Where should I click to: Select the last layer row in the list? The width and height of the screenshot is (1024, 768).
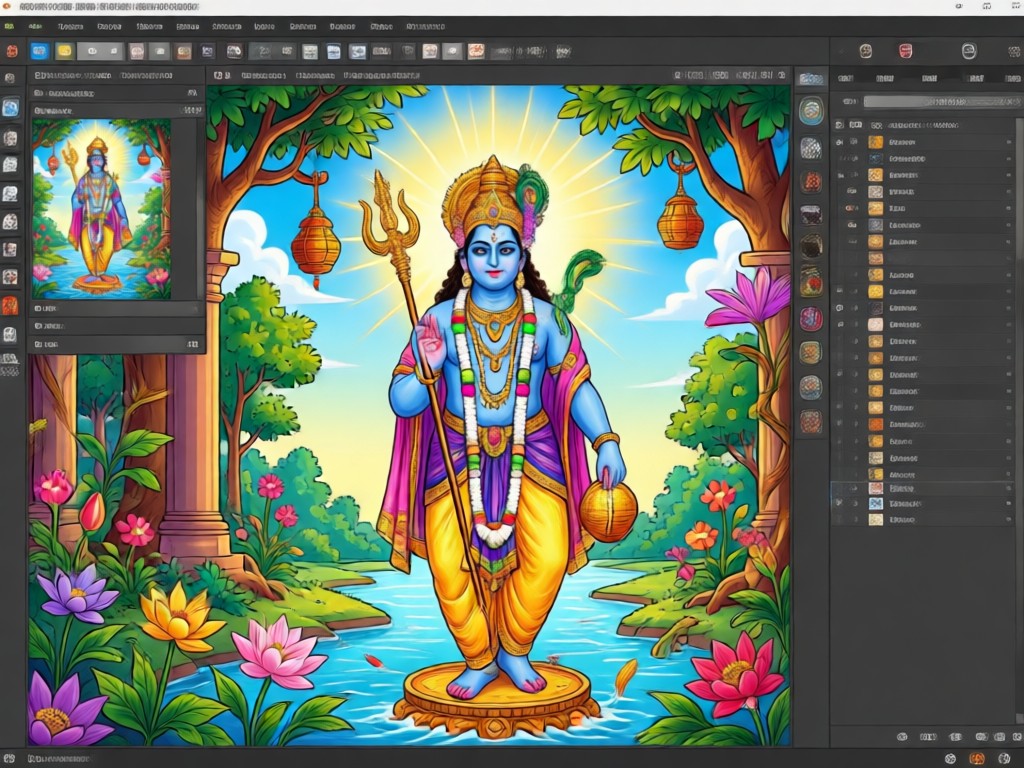(x=922, y=520)
